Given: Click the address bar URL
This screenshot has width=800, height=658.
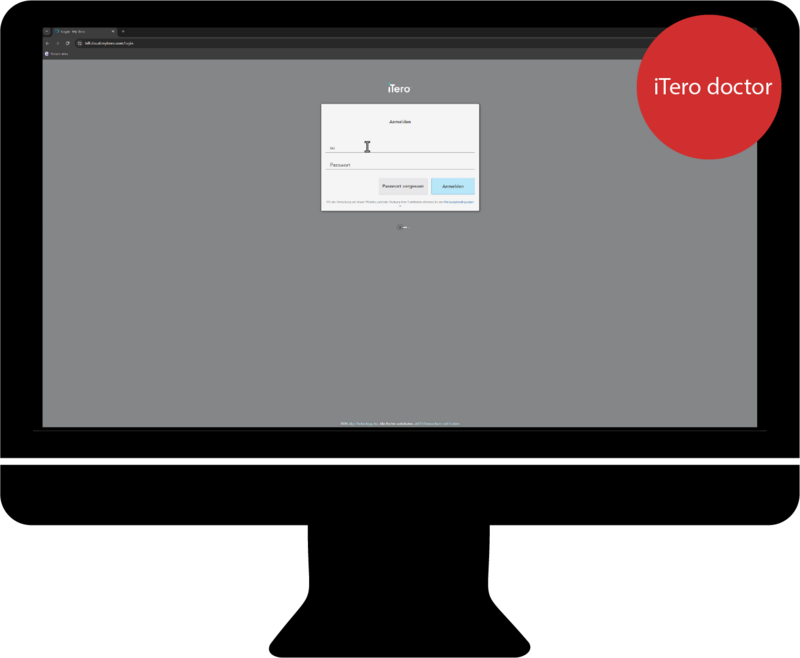Looking at the screenshot, I should pyautogui.click(x=109, y=43).
